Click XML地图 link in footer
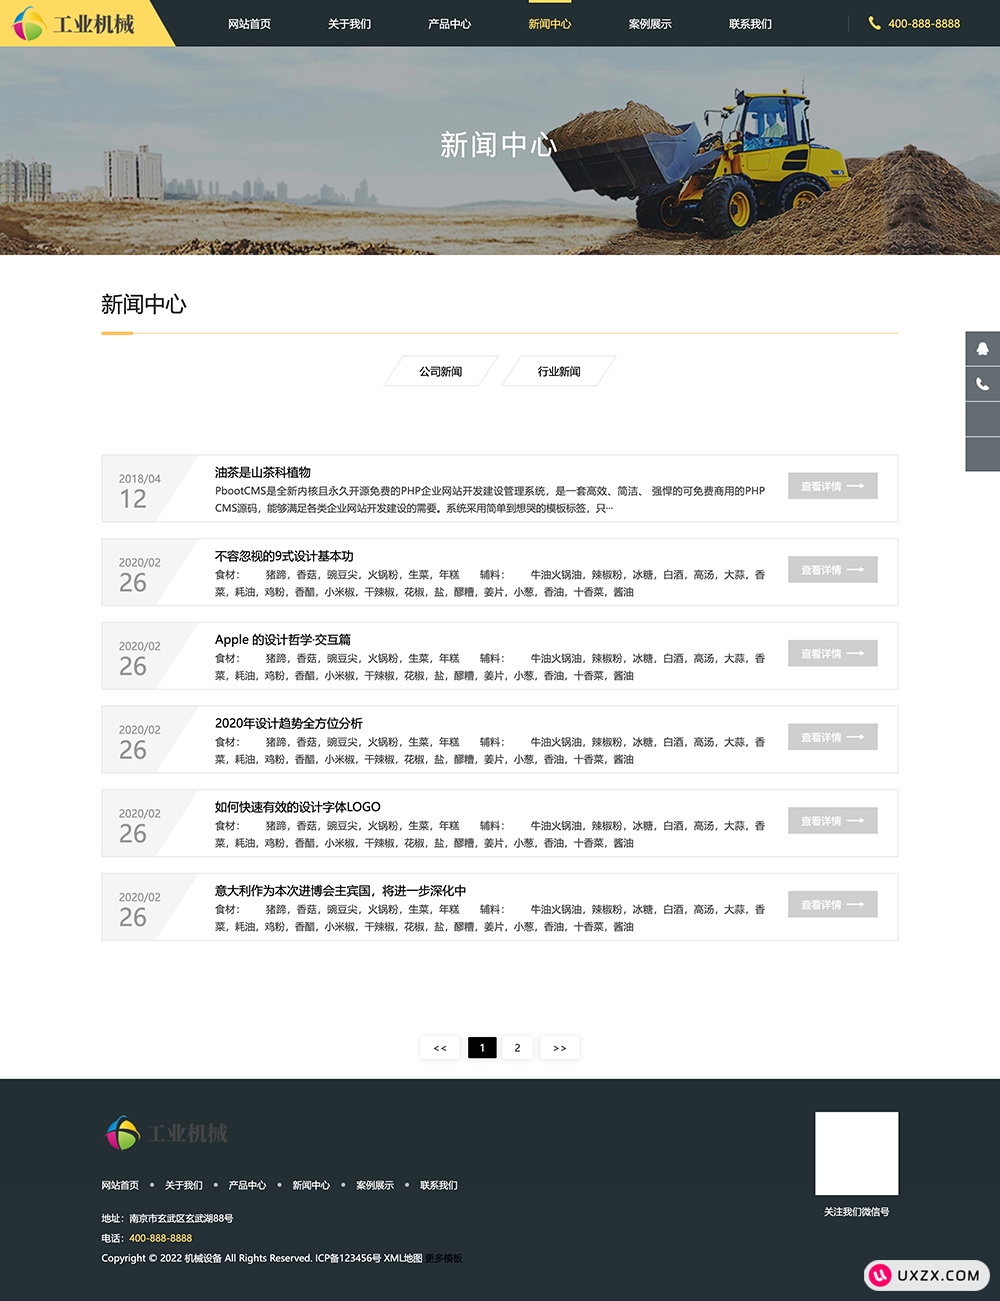Screen dimensions: 1000x1301 click(x=403, y=1258)
